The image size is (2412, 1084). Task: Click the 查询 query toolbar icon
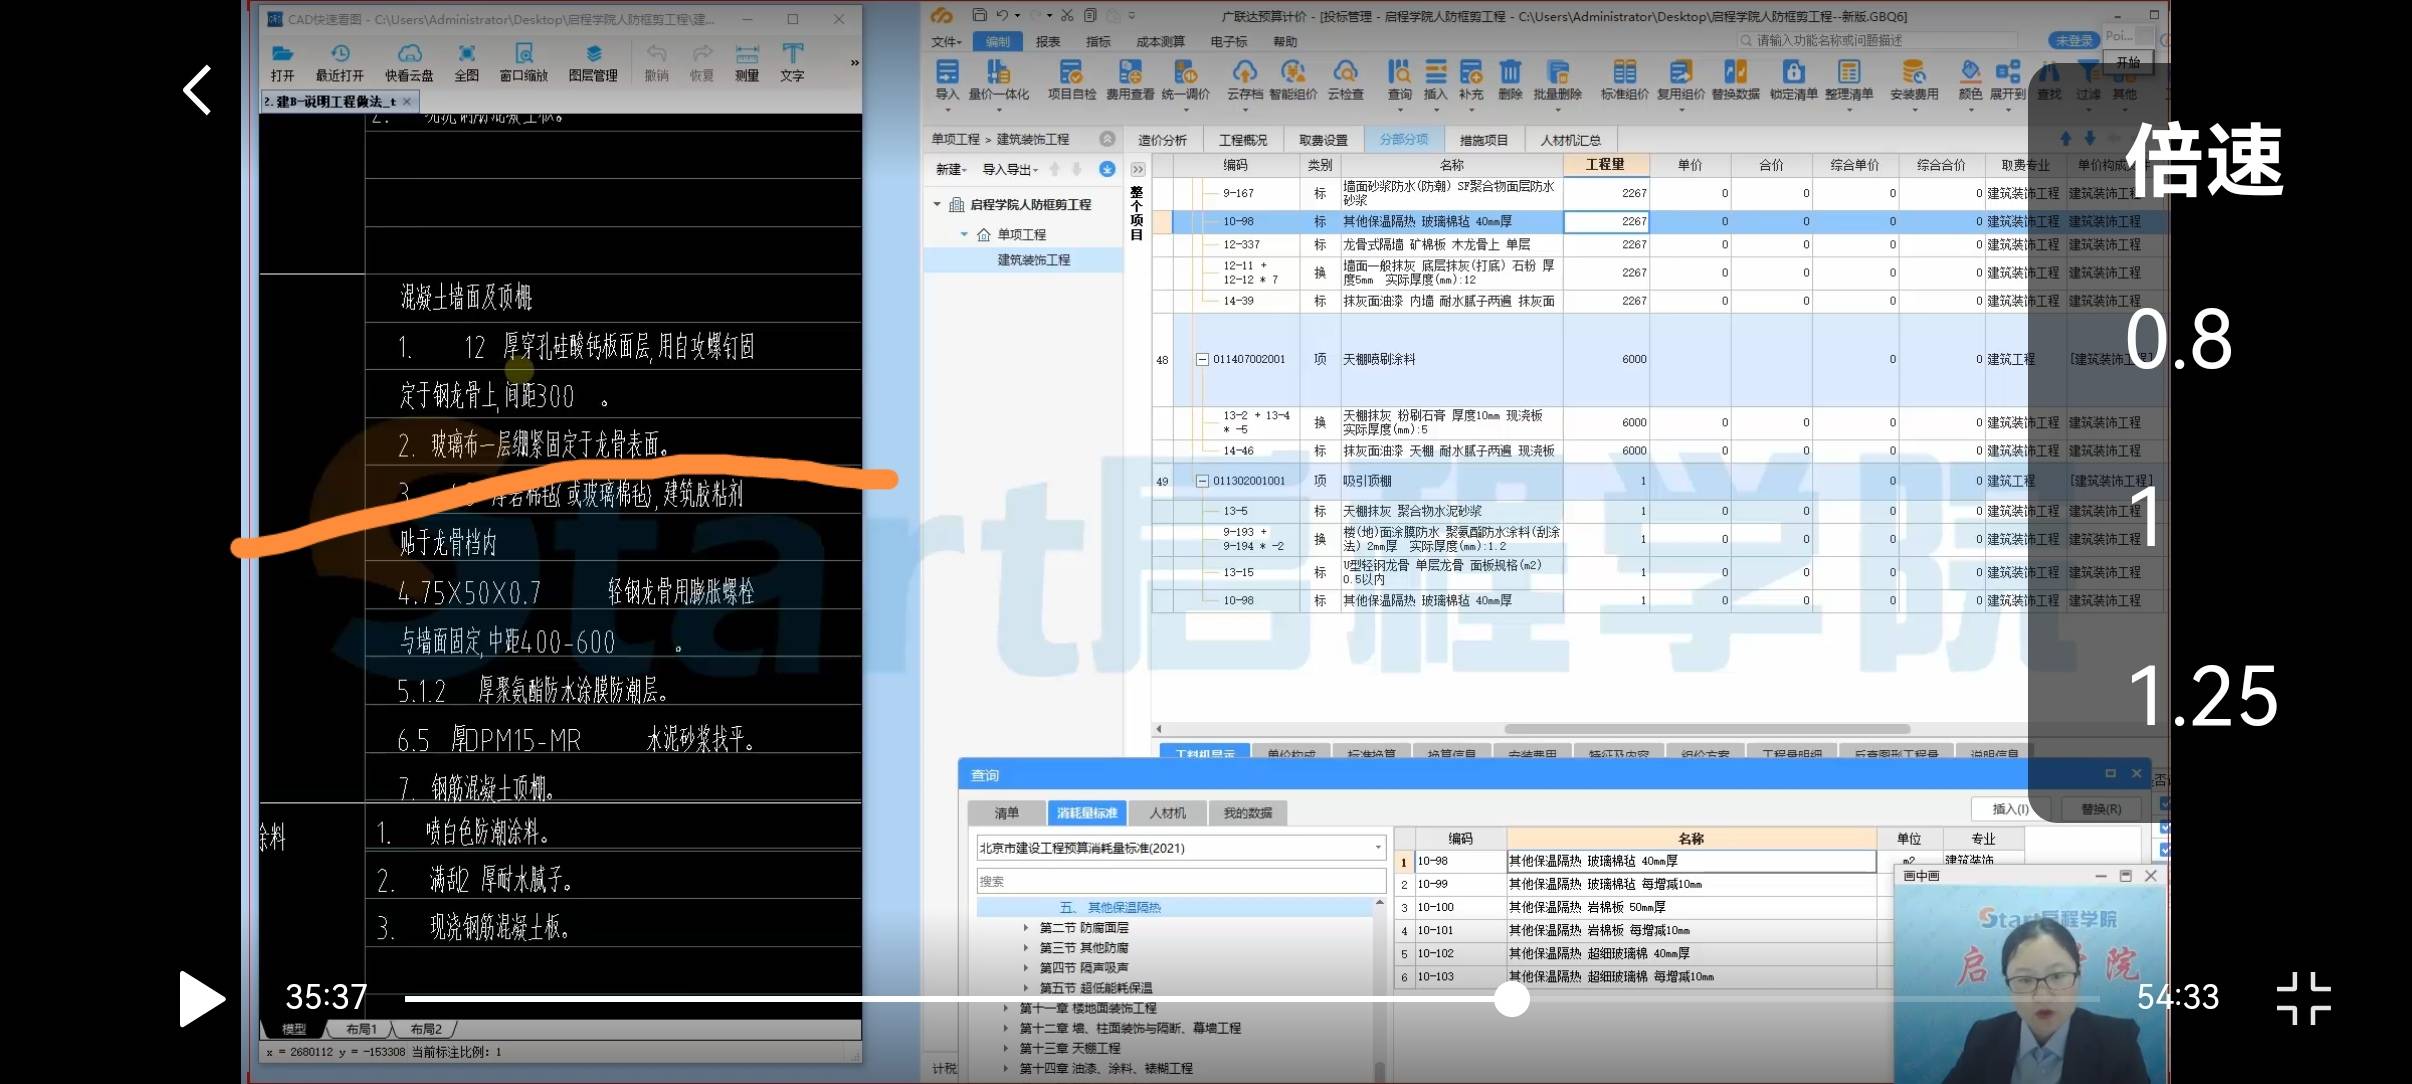coord(1399,80)
